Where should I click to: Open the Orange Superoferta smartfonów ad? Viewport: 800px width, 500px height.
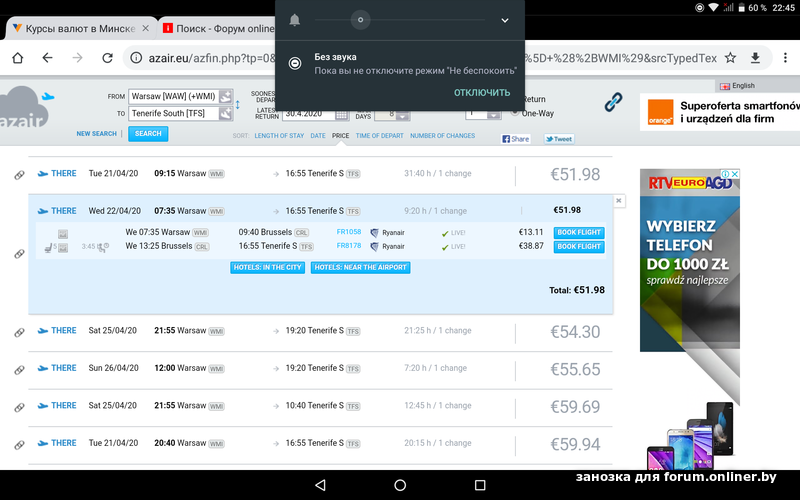720,112
